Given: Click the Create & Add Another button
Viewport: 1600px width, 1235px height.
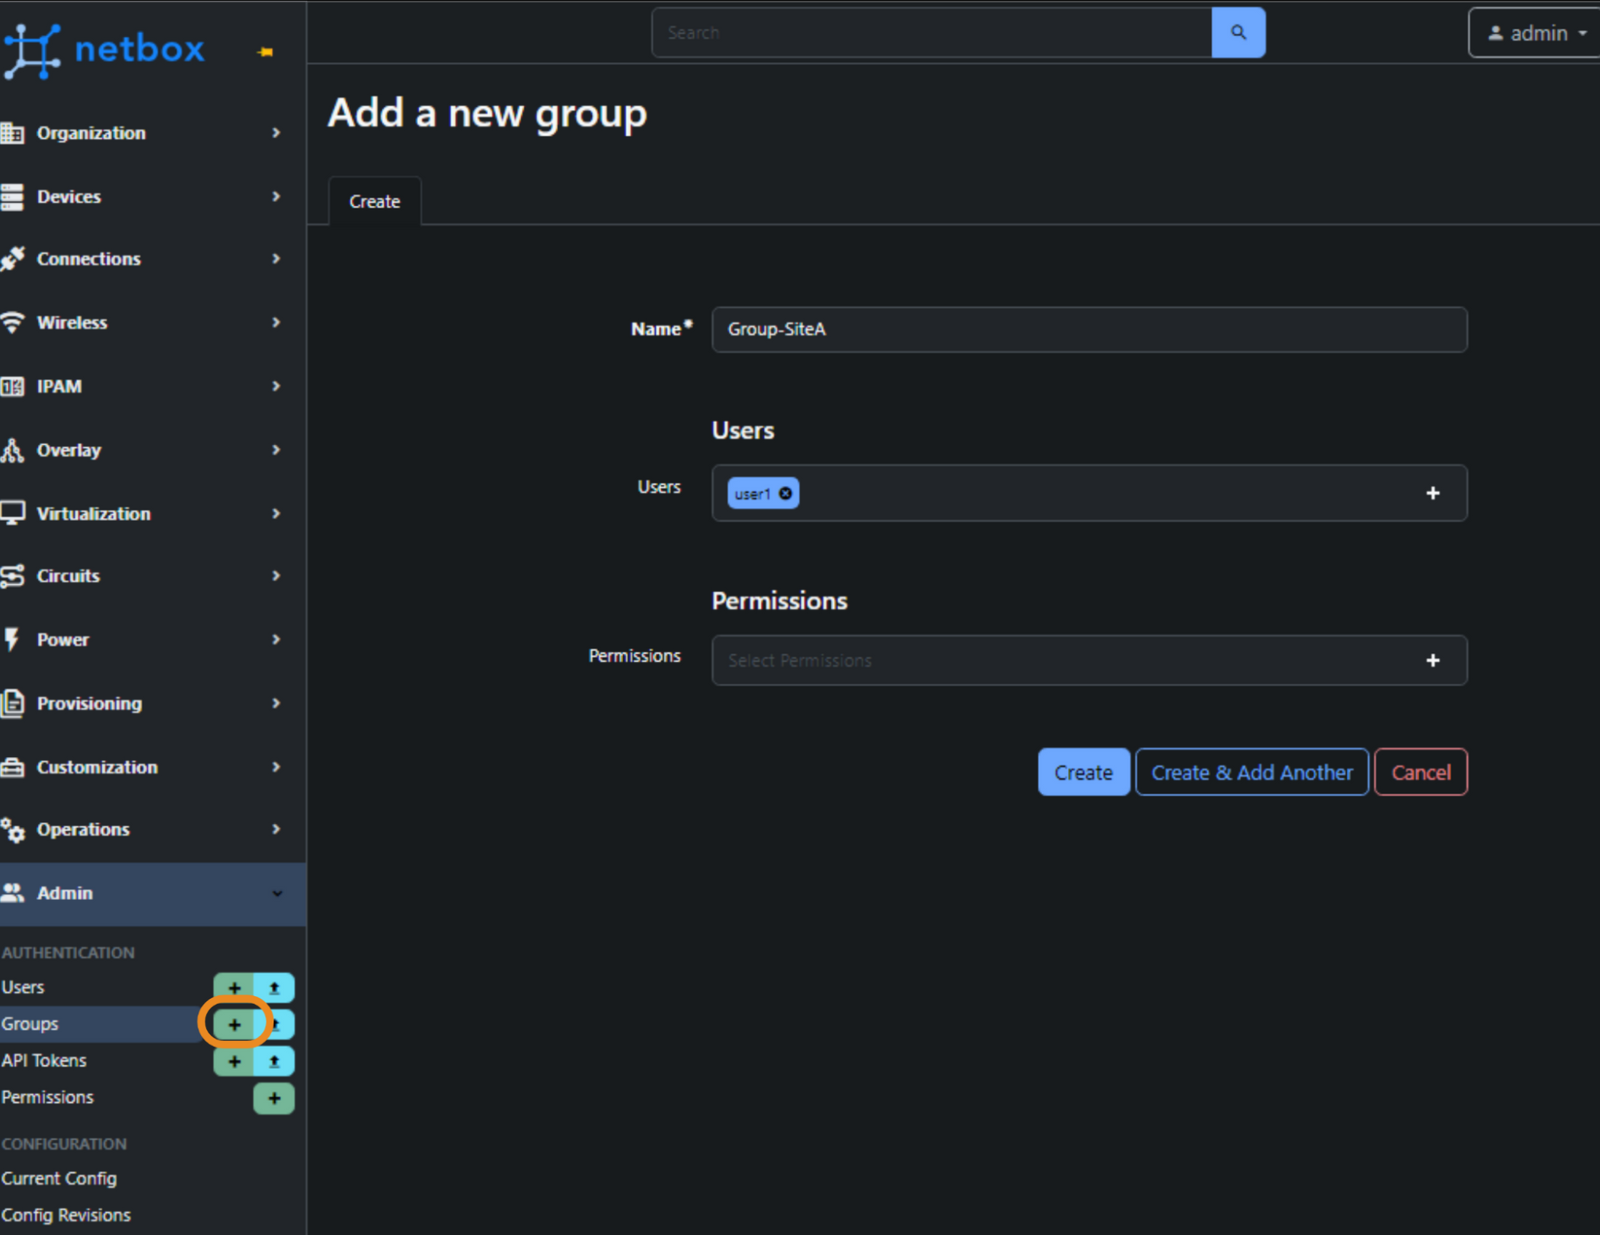Looking at the screenshot, I should (1251, 772).
